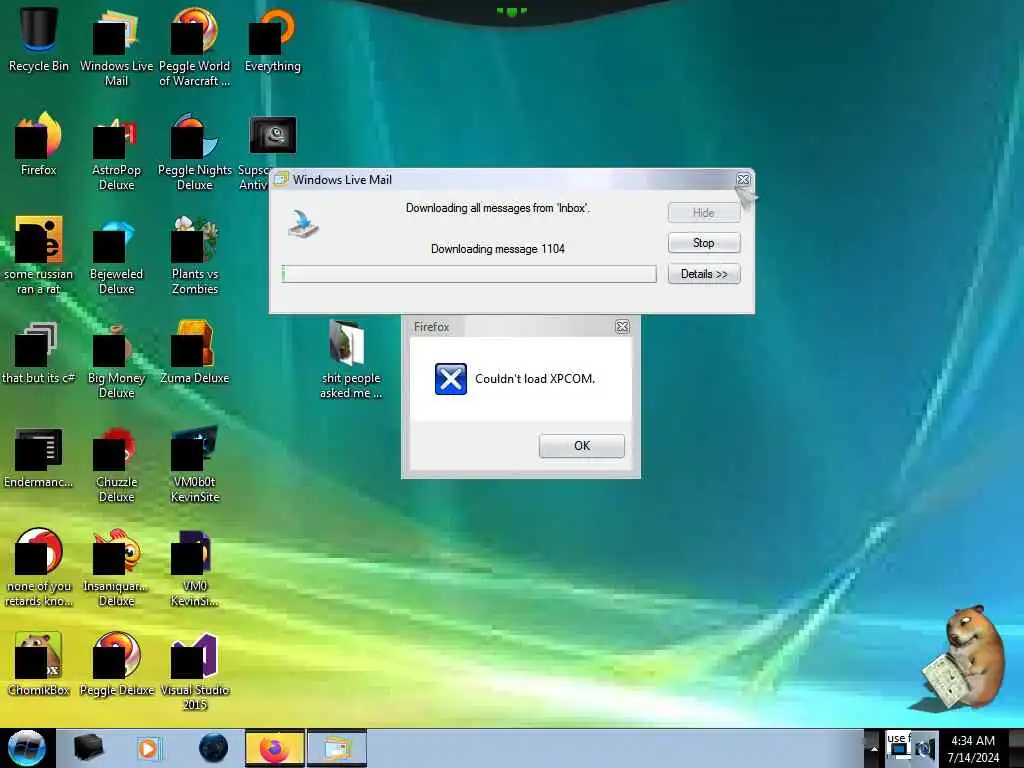Click the Hide button in Live Mail dialog
Viewport: 1024px width, 768px height.
click(703, 212)
